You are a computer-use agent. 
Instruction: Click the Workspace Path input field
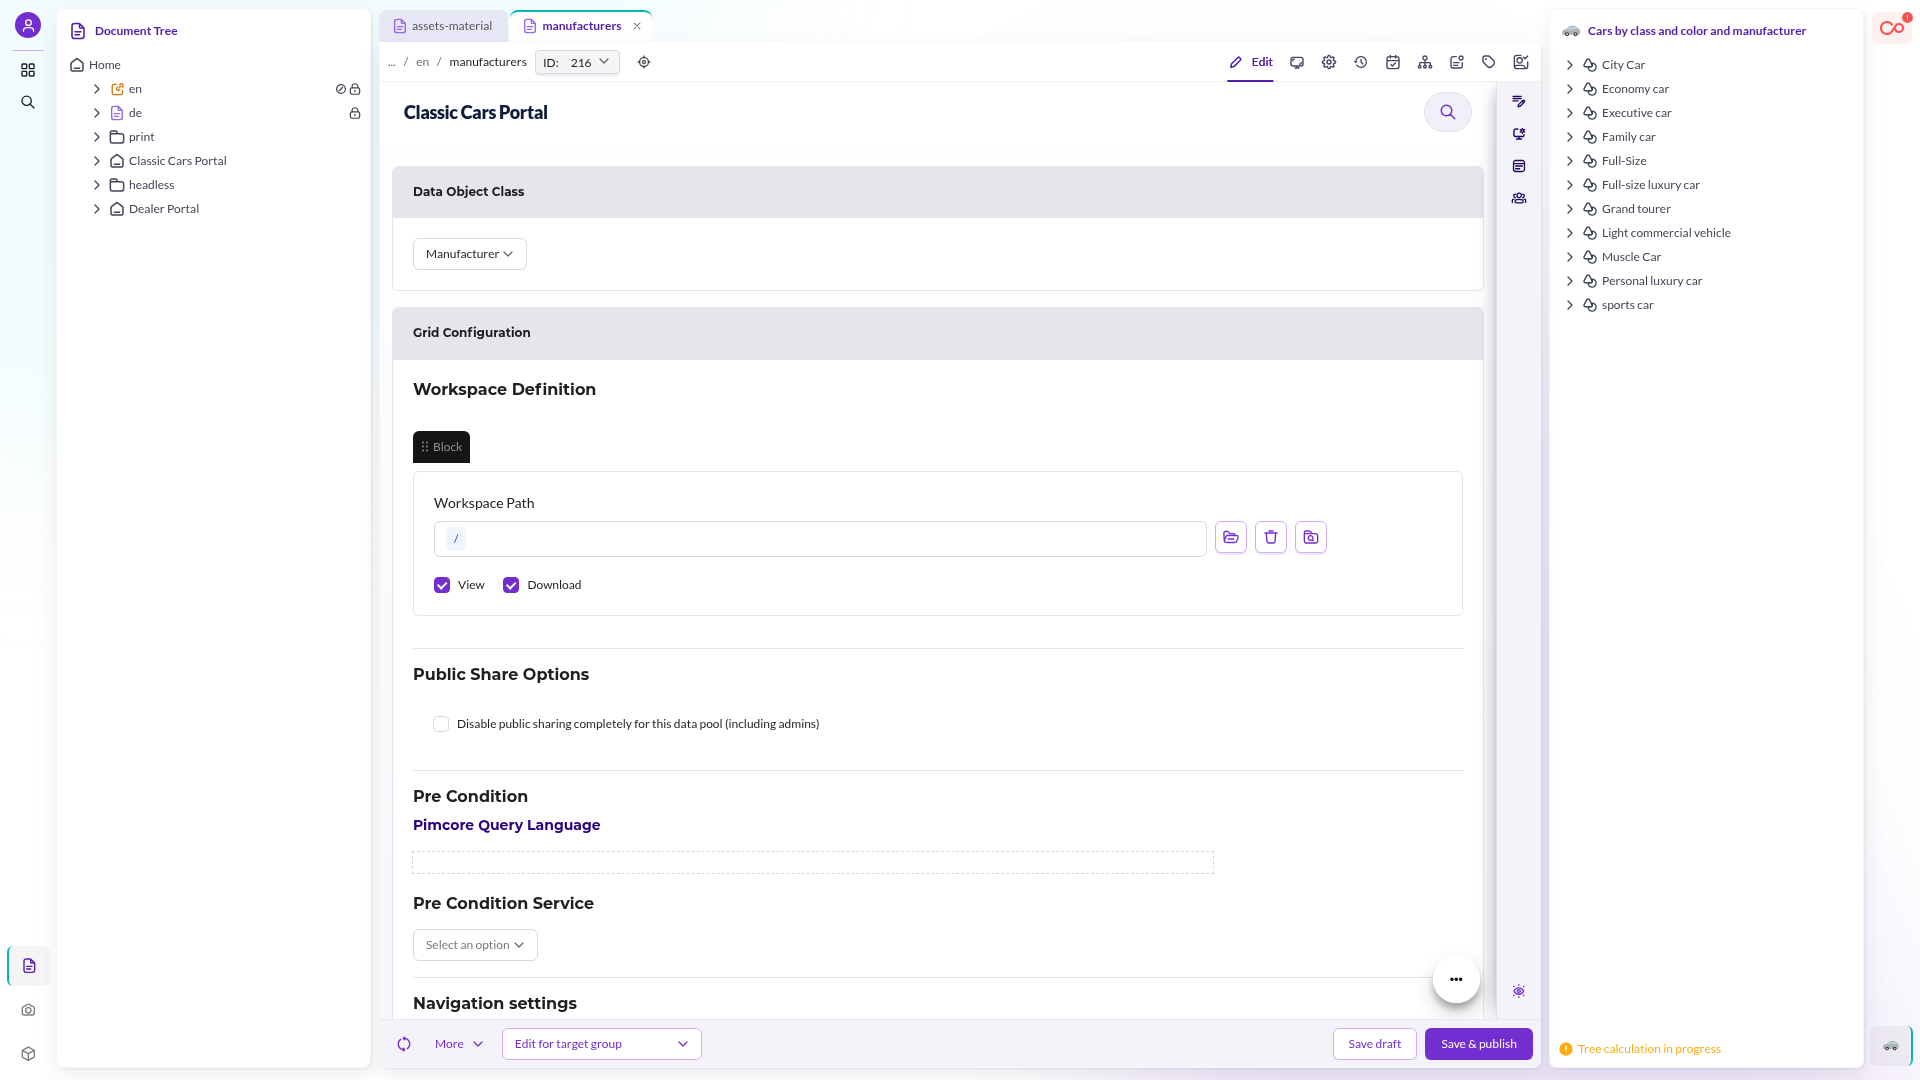point(820,539)
